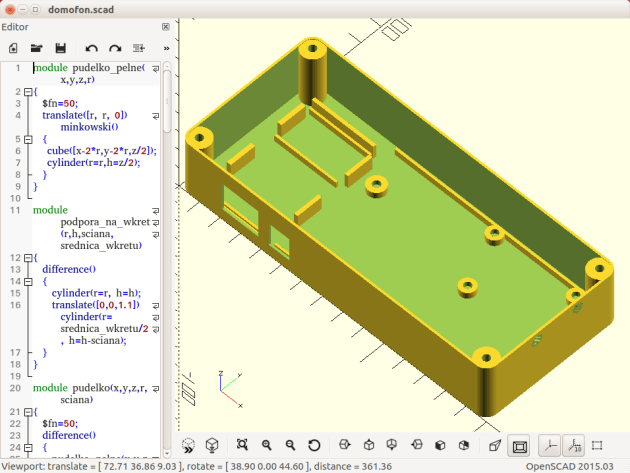Minimize the domofon.scad window
The image size is (630, 473).
tap(23, 9)
